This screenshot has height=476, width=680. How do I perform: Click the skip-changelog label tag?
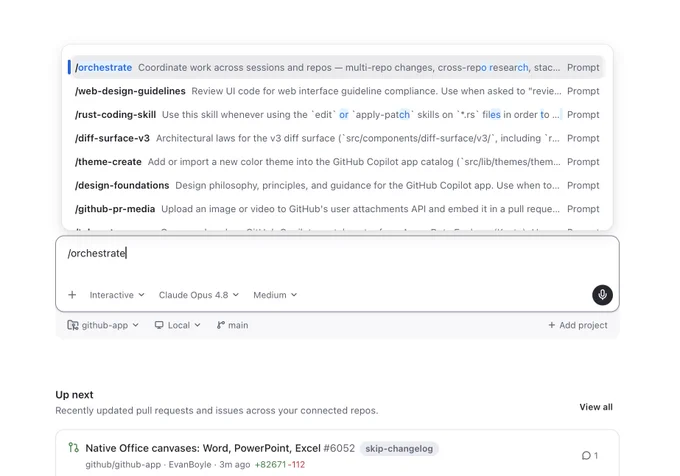(x=399, y=448)
